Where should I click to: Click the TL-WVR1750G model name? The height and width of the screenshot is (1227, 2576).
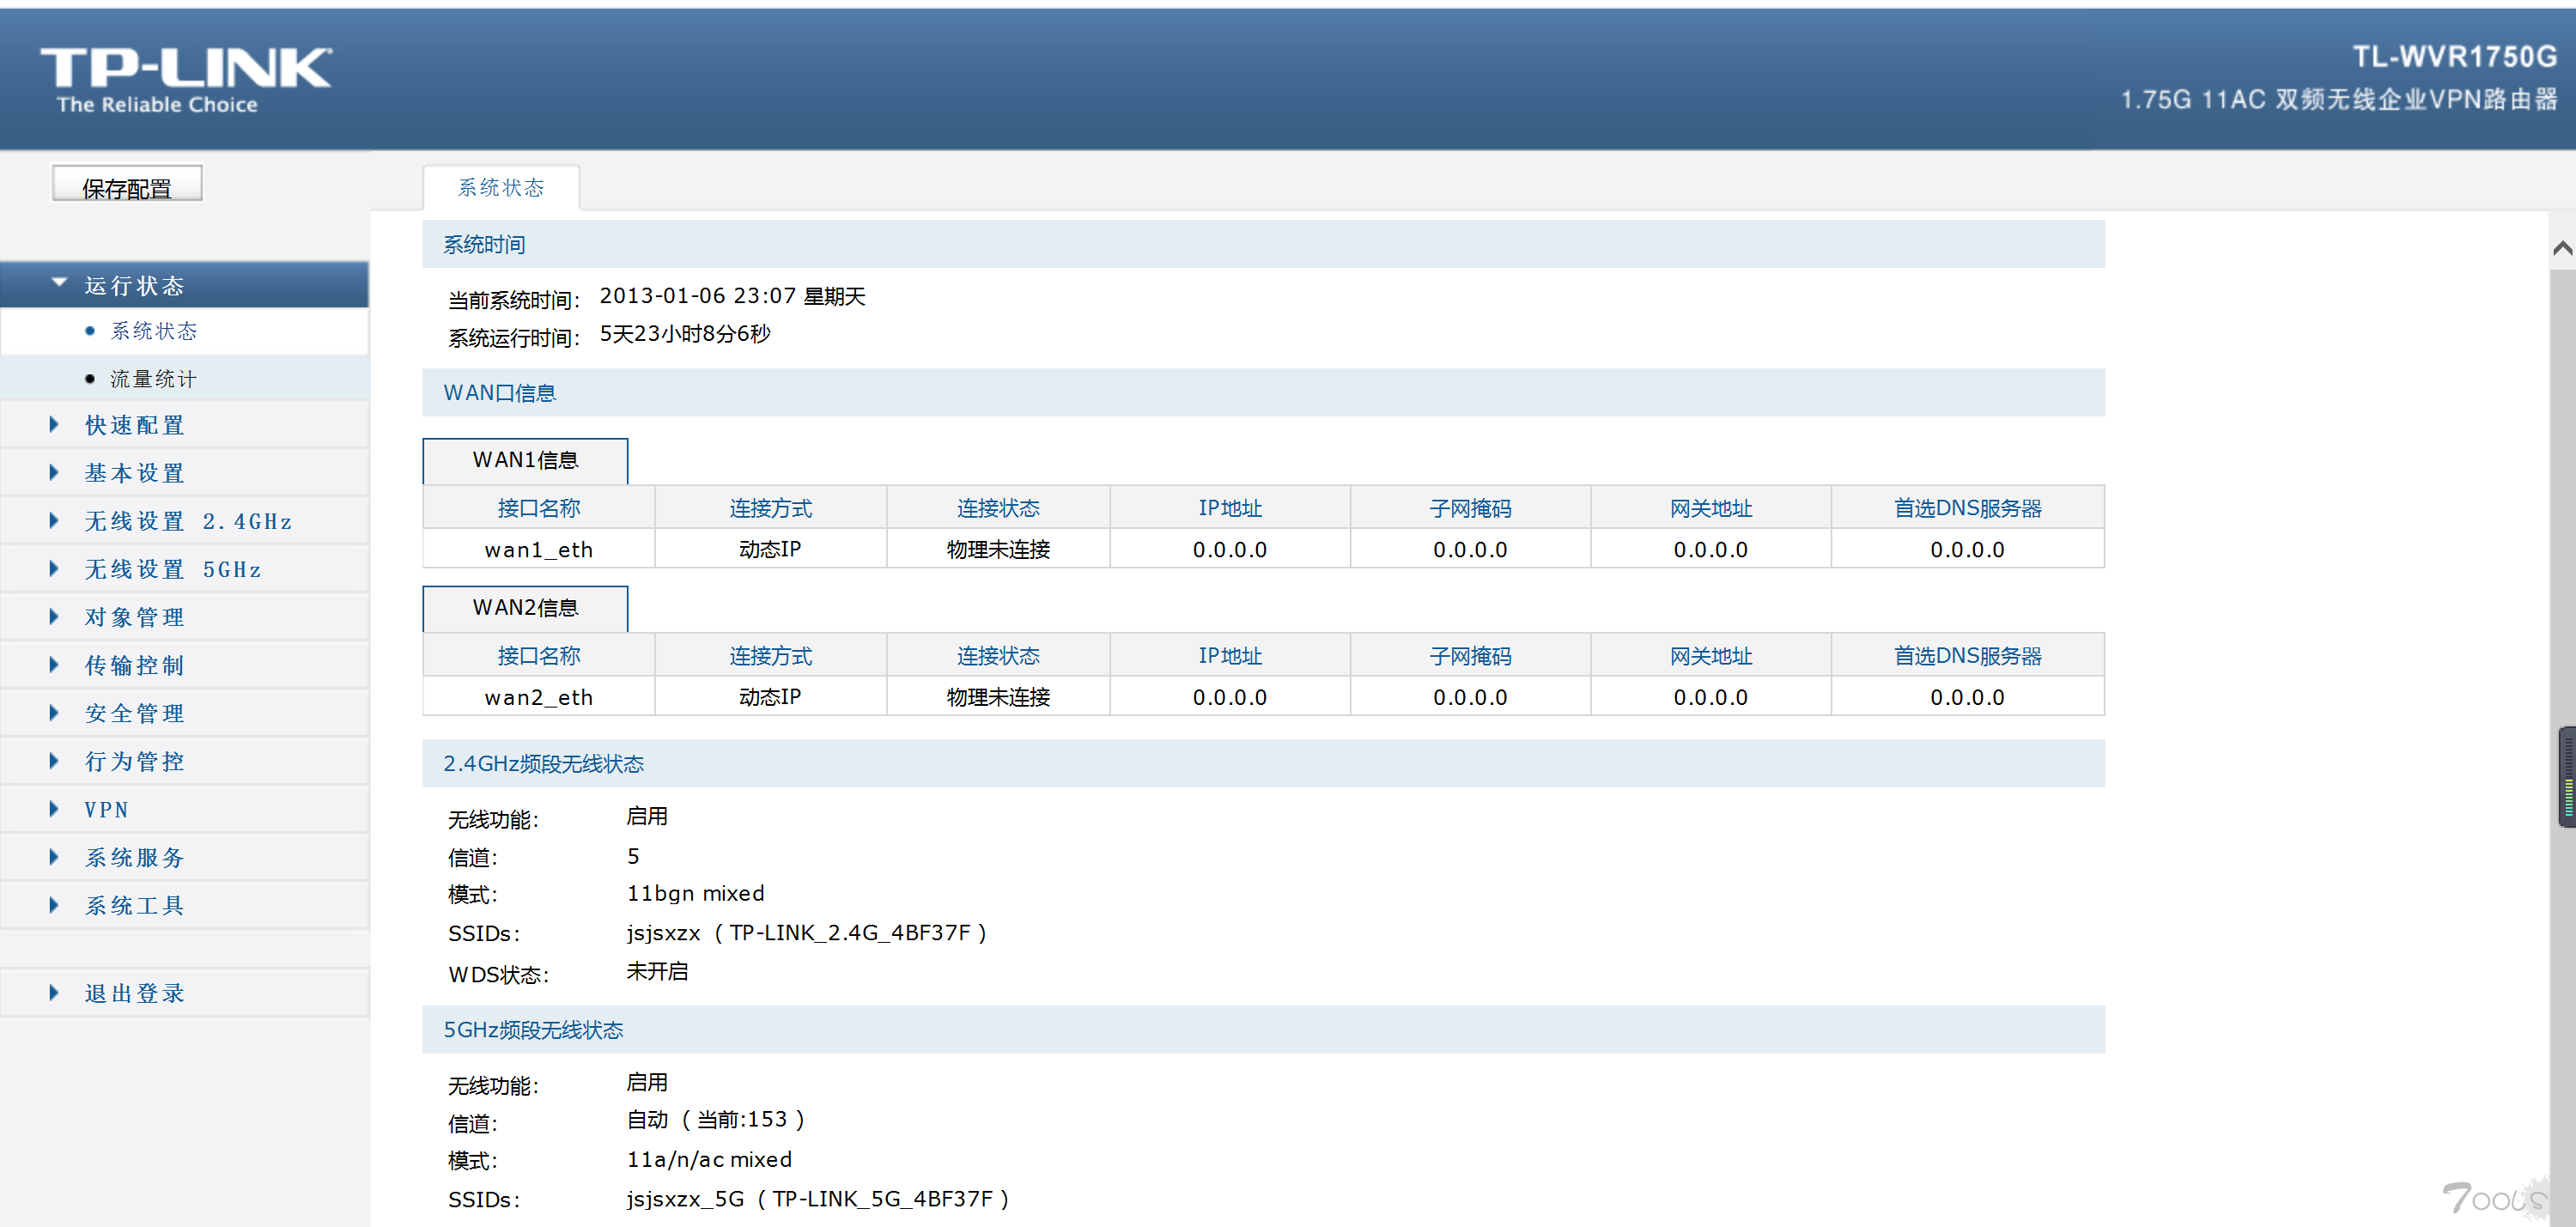point(2454,57)
